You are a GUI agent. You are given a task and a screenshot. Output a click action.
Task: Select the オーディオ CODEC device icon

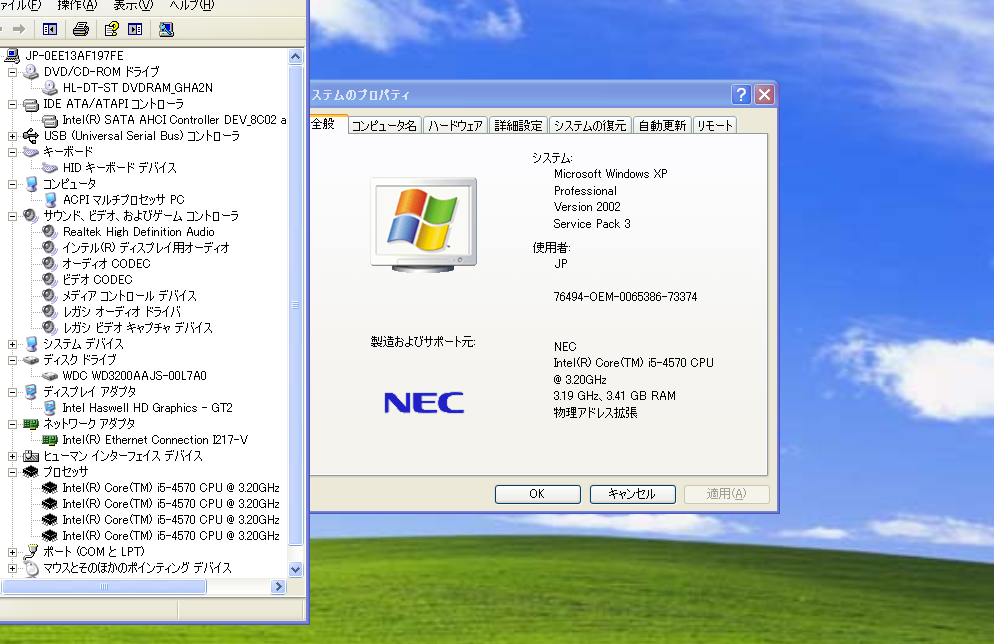pos(50,264)
